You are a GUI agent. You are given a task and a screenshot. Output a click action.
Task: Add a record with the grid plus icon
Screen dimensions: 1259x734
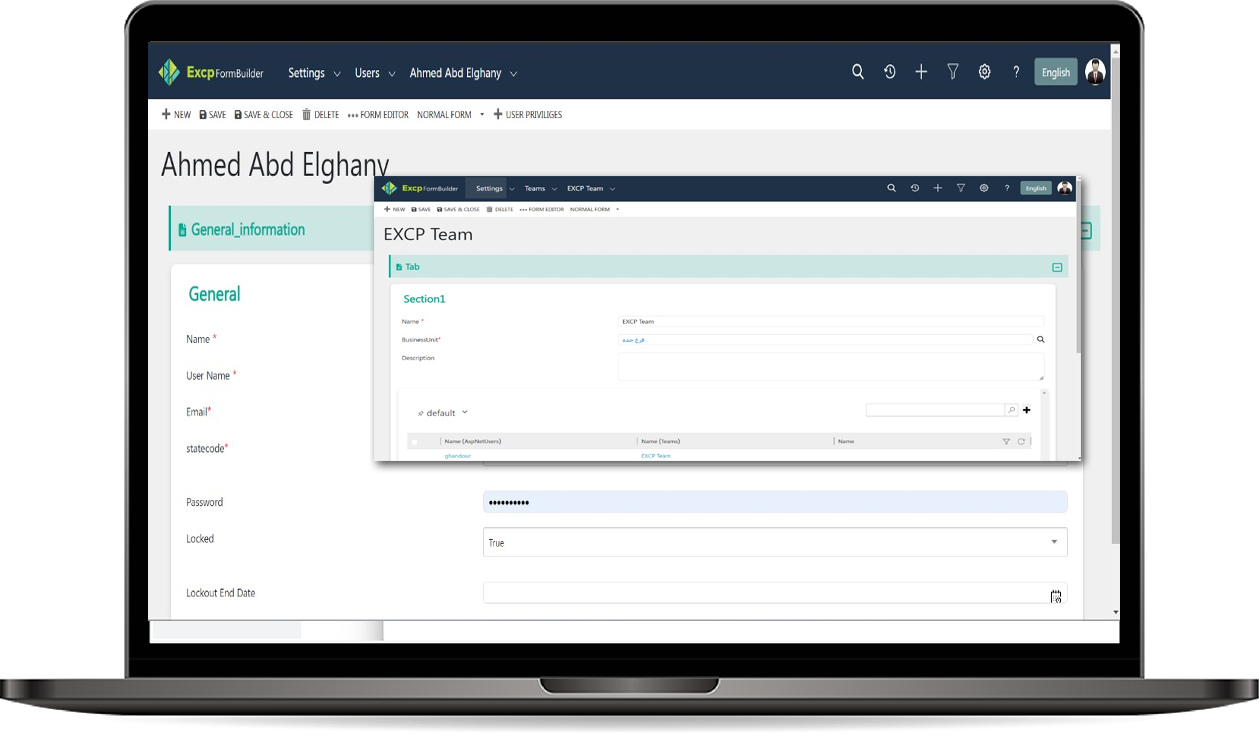(1026, 410)
